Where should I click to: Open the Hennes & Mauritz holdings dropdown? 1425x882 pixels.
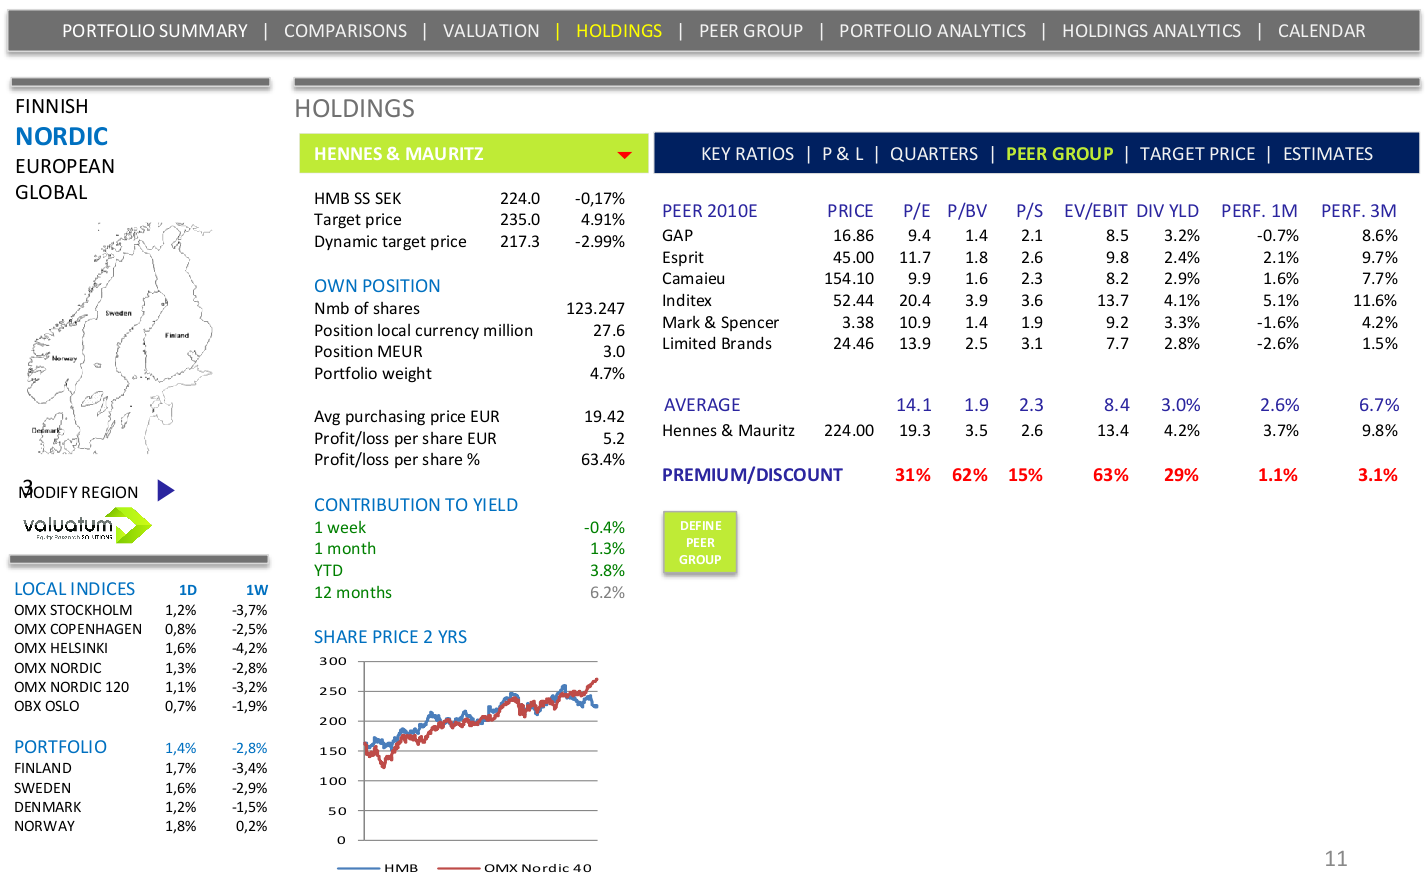tap(624, 154)
